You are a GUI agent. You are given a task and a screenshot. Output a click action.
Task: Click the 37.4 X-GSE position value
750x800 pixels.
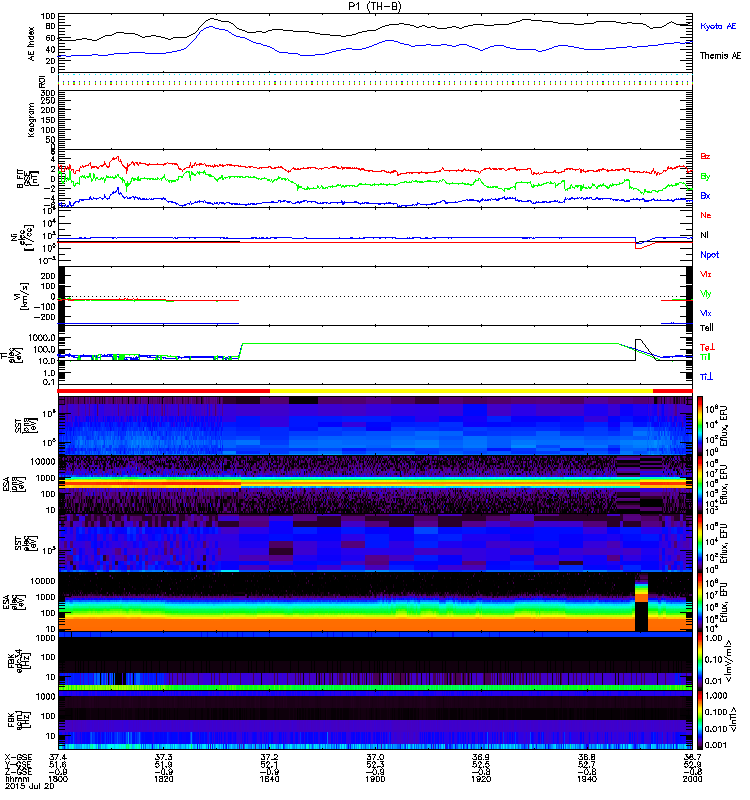(x=58, y=757)
